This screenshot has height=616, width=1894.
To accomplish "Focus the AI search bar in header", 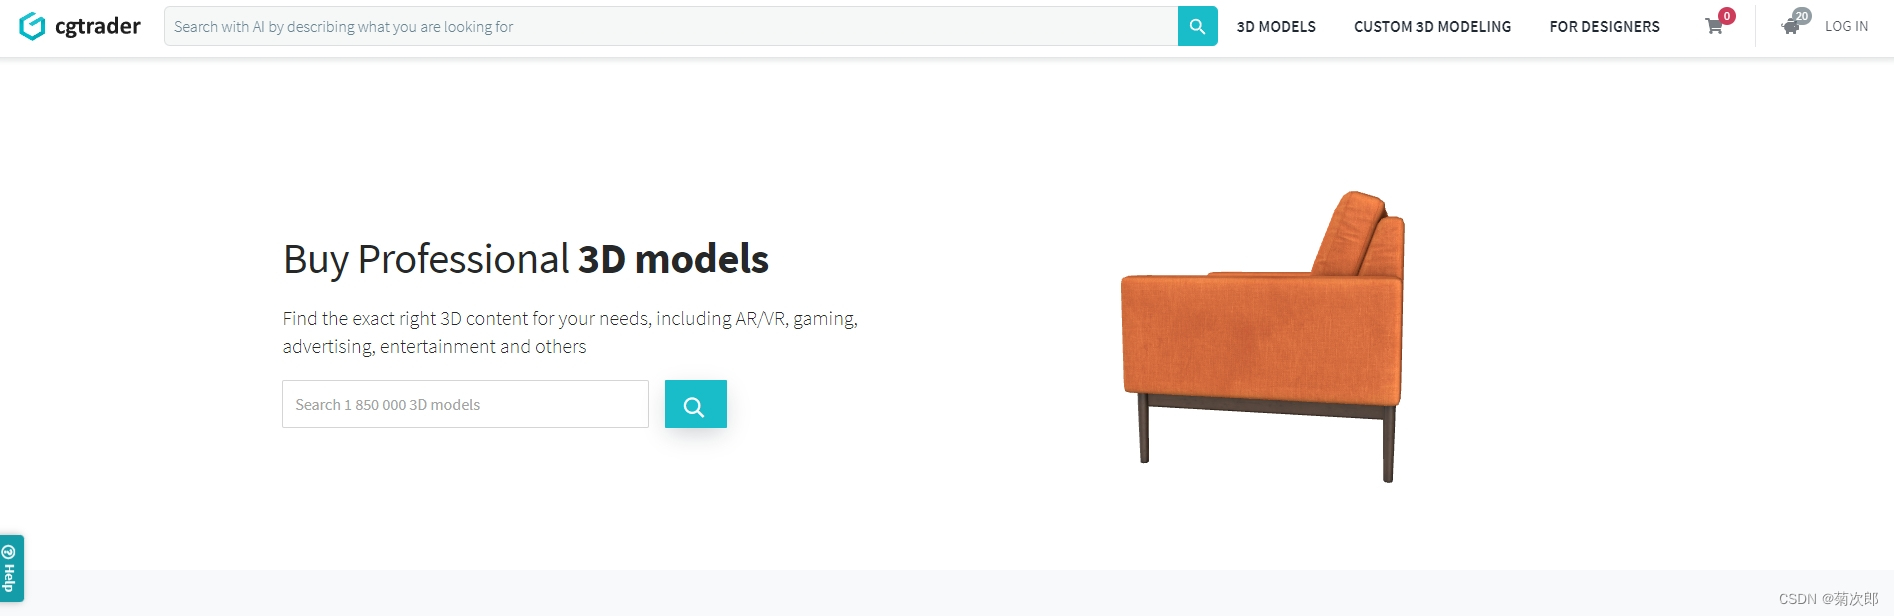I will click(x=671, y=26).
